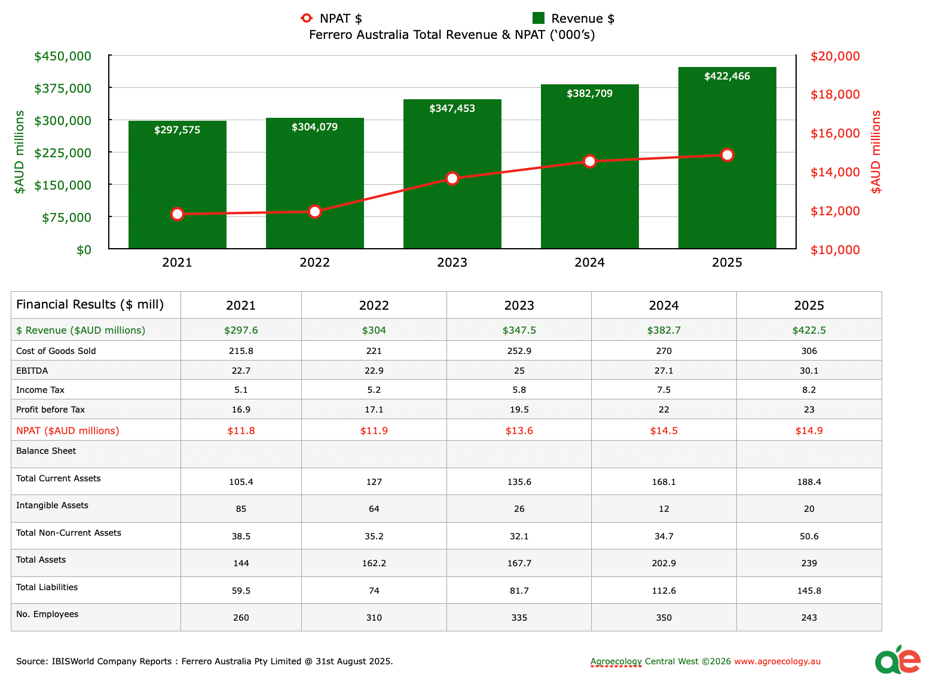Click the 2025 NPAT line marker
The width and height of the screenshot is (936, 690).
point(727,155)
